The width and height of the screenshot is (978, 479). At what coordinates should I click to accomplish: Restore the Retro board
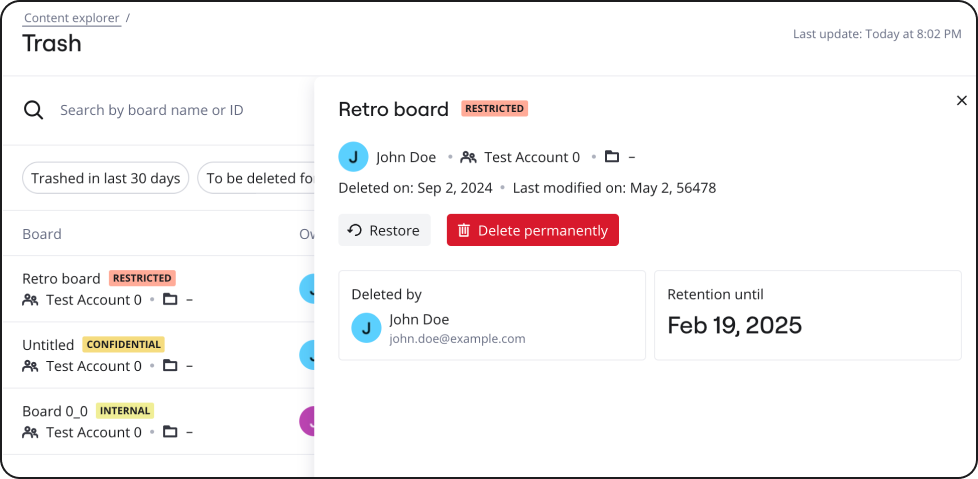coord(384,230)
